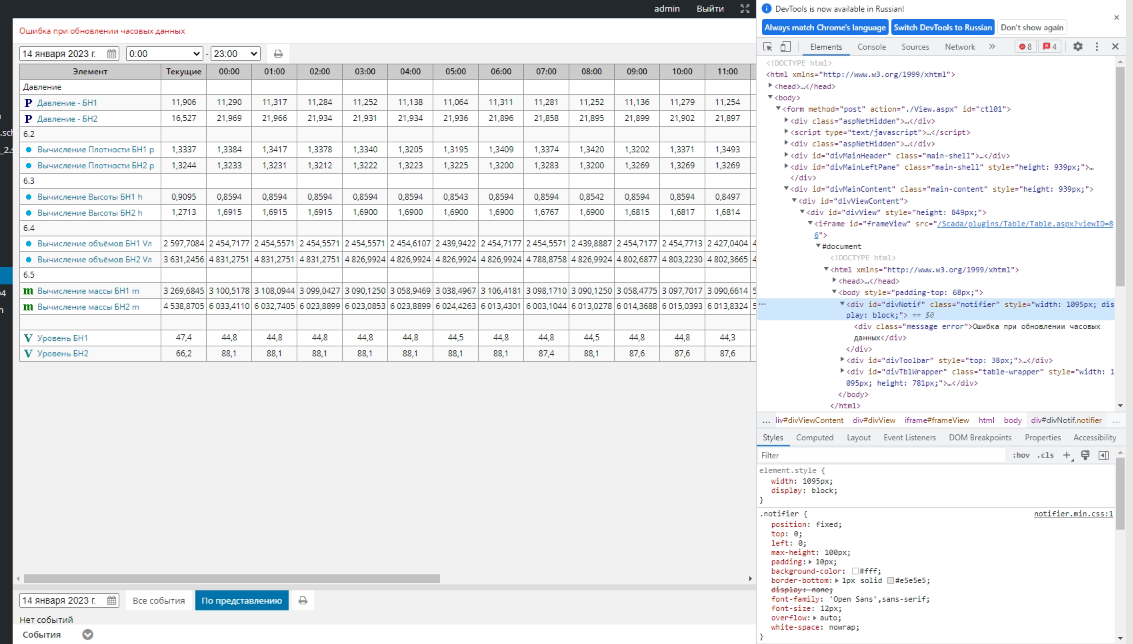Screen dimensions: 1133x644
Task: Open the Layout tab
Action: tap(858, 437)
